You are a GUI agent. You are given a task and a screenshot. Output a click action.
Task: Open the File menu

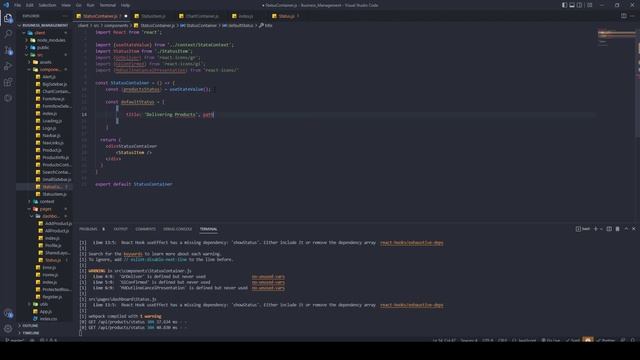pos(18,5)
